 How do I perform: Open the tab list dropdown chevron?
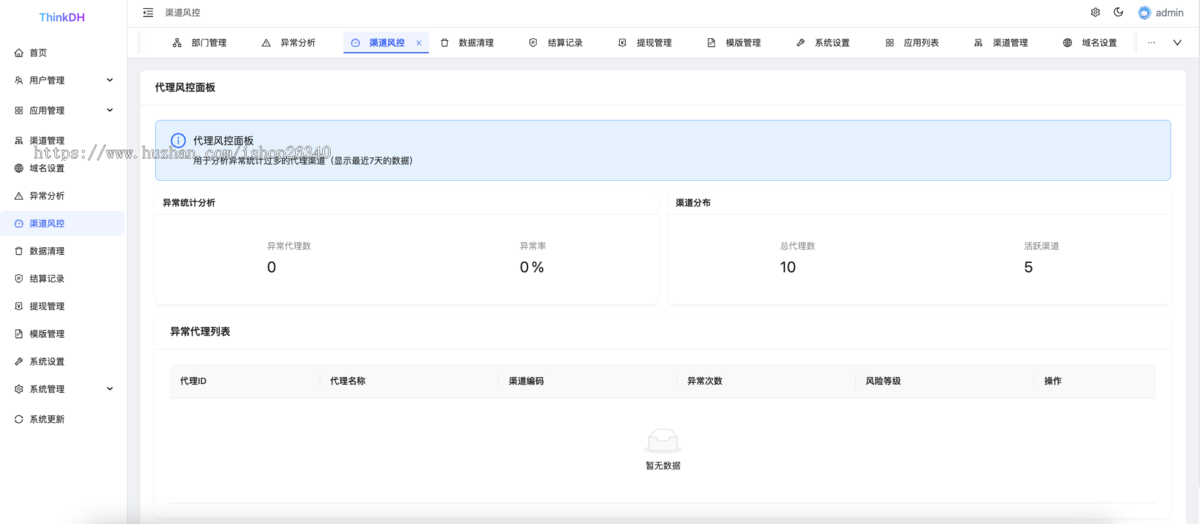click(1177, 43)
